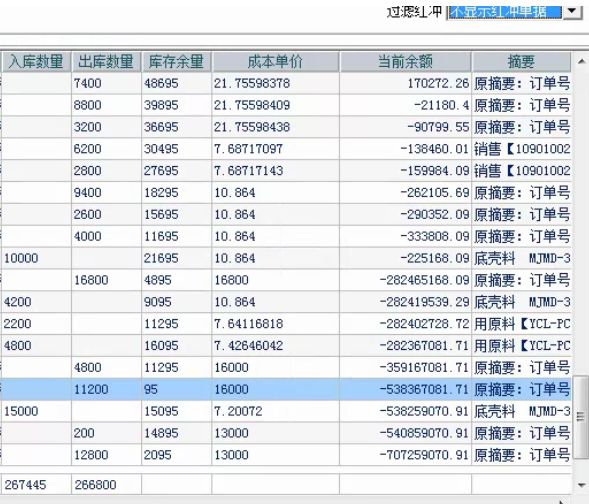Screen dimensions: 589x504
Task: Click outbound total 266800 in footer
Action: (106, 484)
